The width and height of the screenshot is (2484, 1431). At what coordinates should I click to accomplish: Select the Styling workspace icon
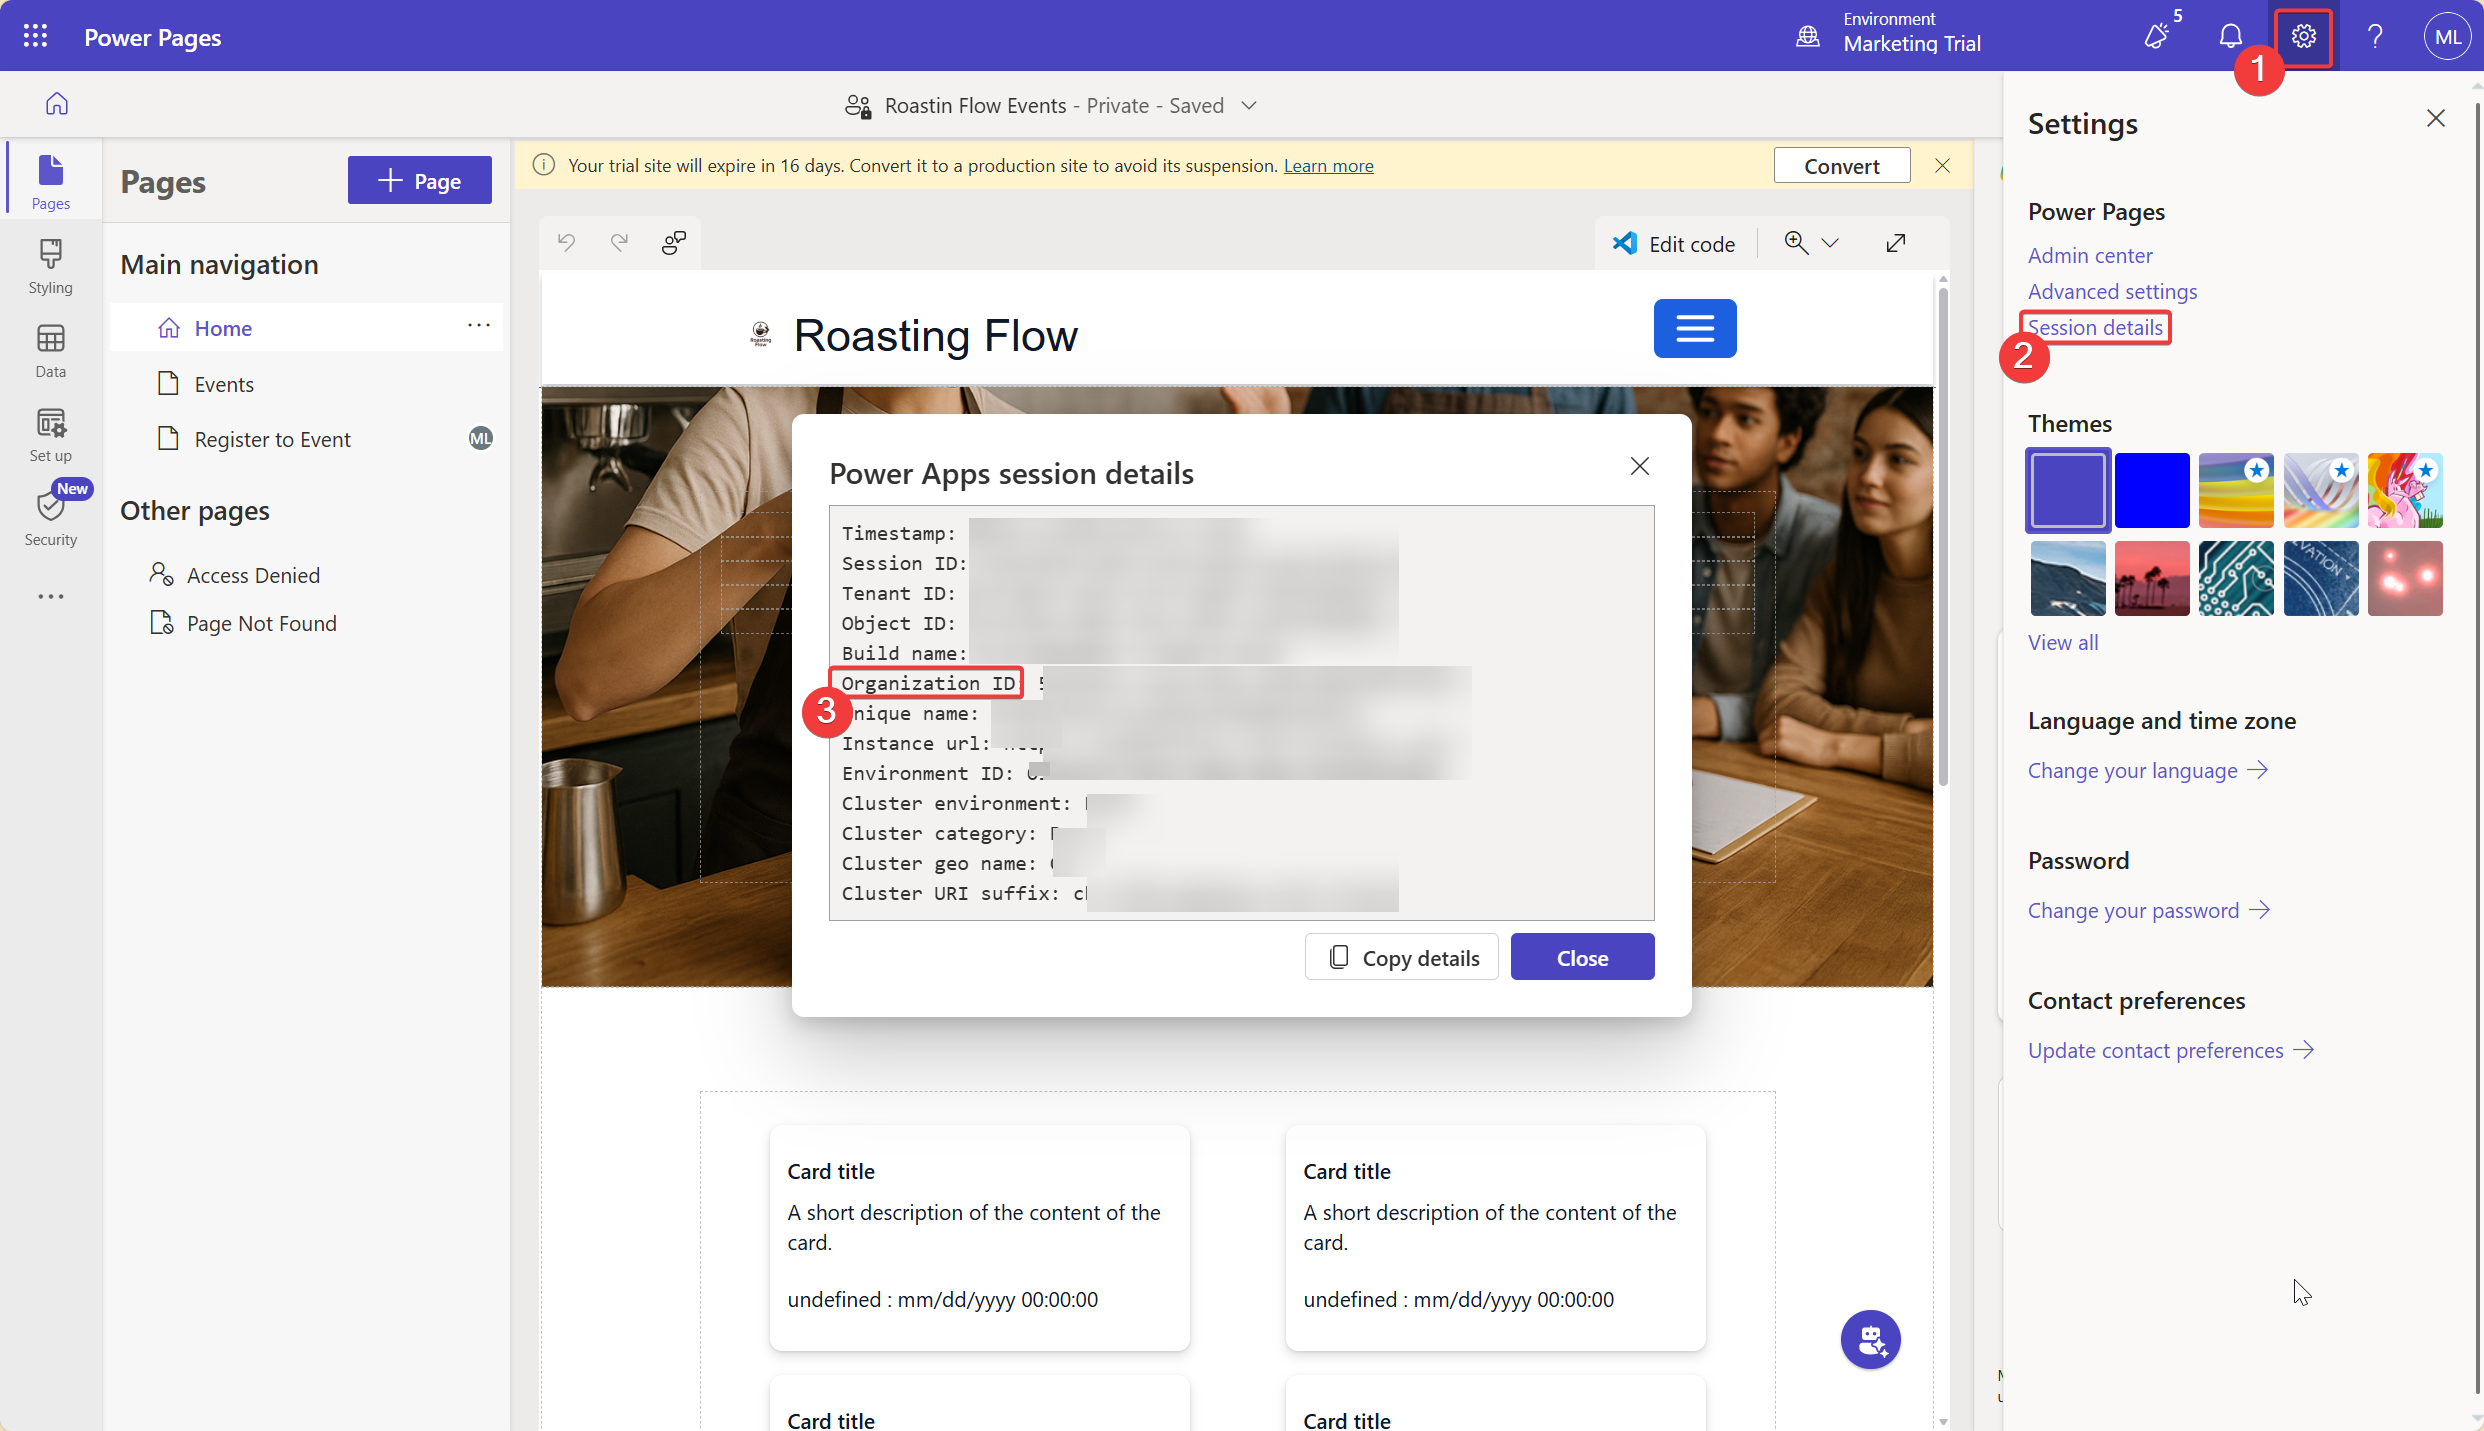(50, 263)
